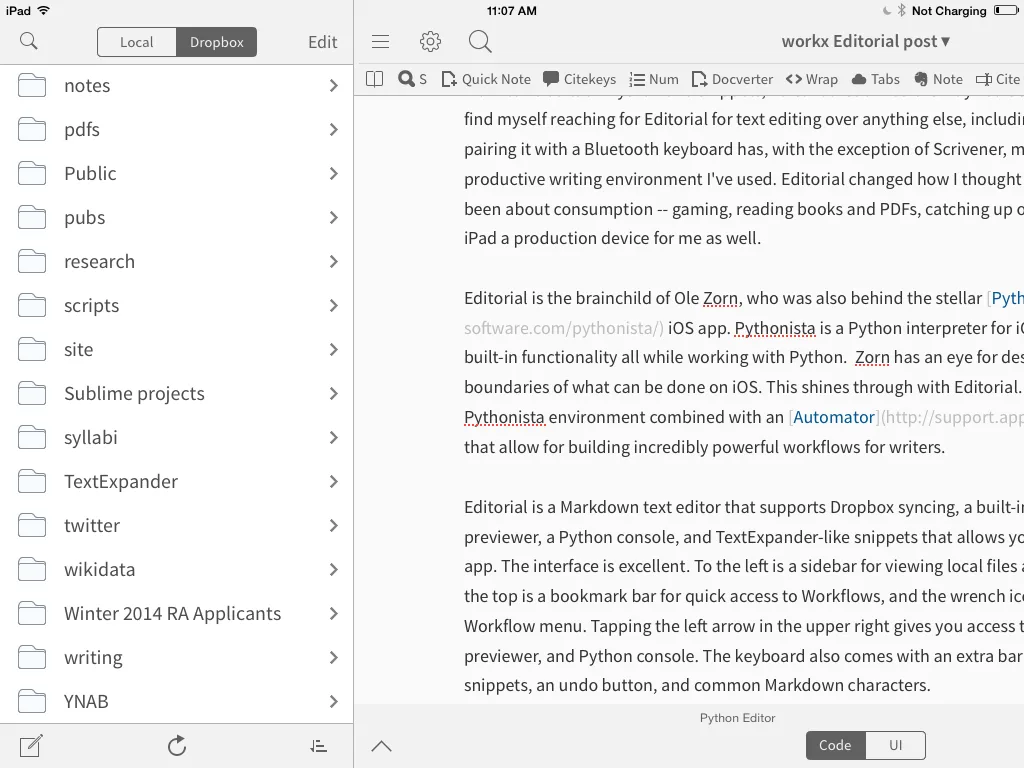
Task: Select the TextExpander folder name
Action: click(121, 482)
